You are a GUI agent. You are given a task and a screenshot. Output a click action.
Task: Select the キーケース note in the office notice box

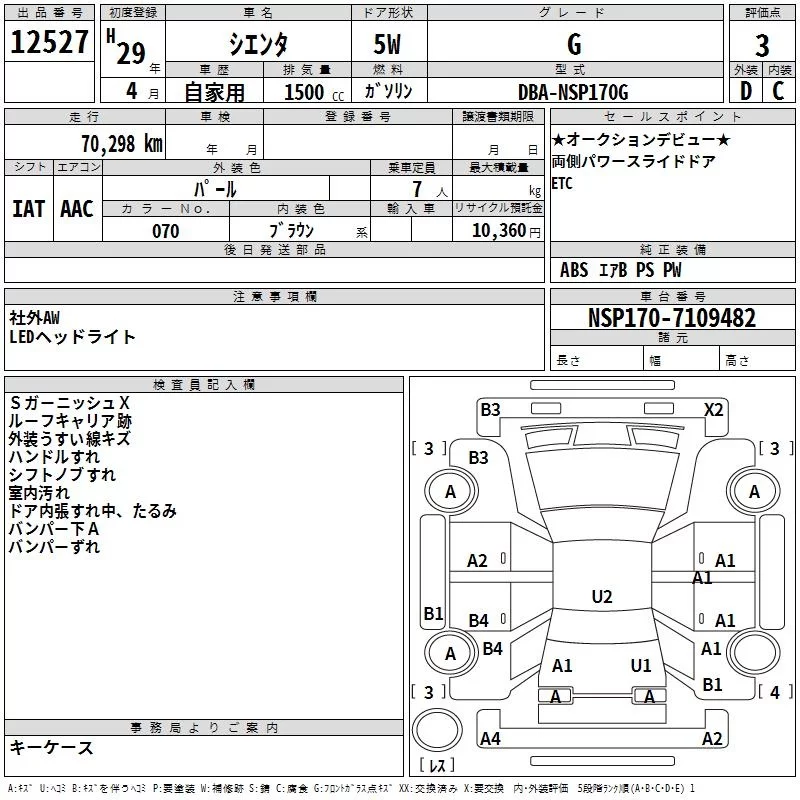coord(52,748)
